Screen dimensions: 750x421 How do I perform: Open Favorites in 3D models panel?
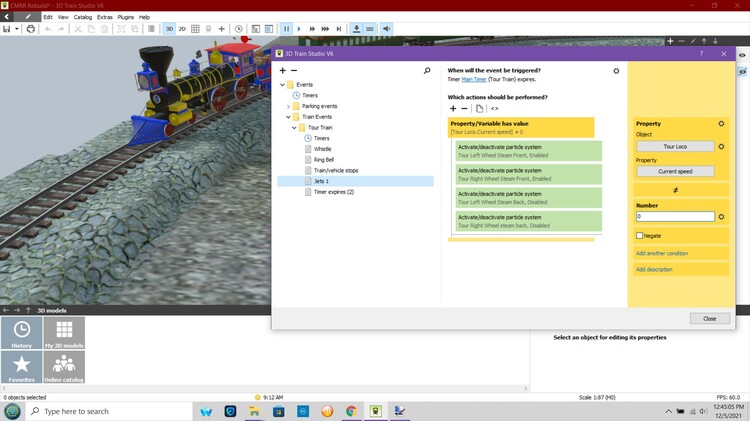click(x=21, y=367)
